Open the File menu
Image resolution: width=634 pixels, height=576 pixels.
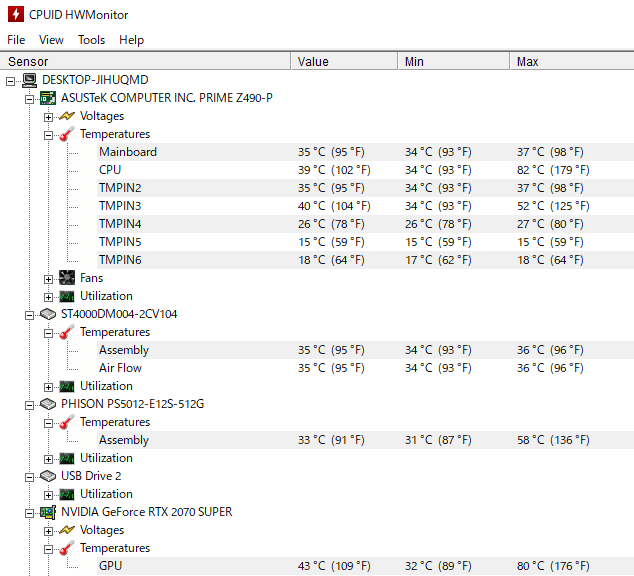pyautogui.click(x=16, y=40)
